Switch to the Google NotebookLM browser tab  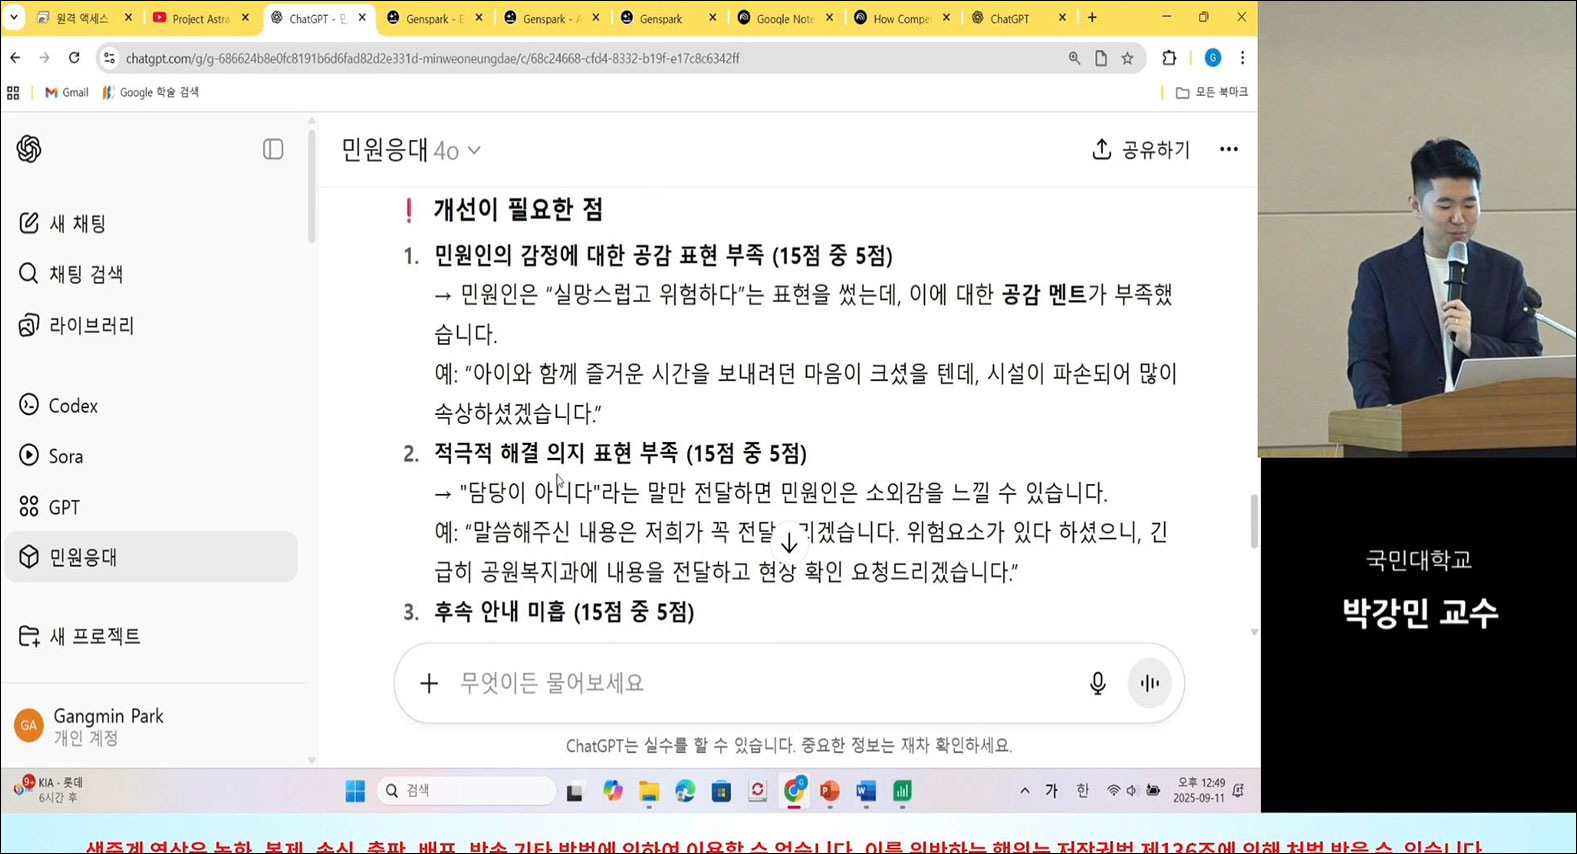pos(784,18)
